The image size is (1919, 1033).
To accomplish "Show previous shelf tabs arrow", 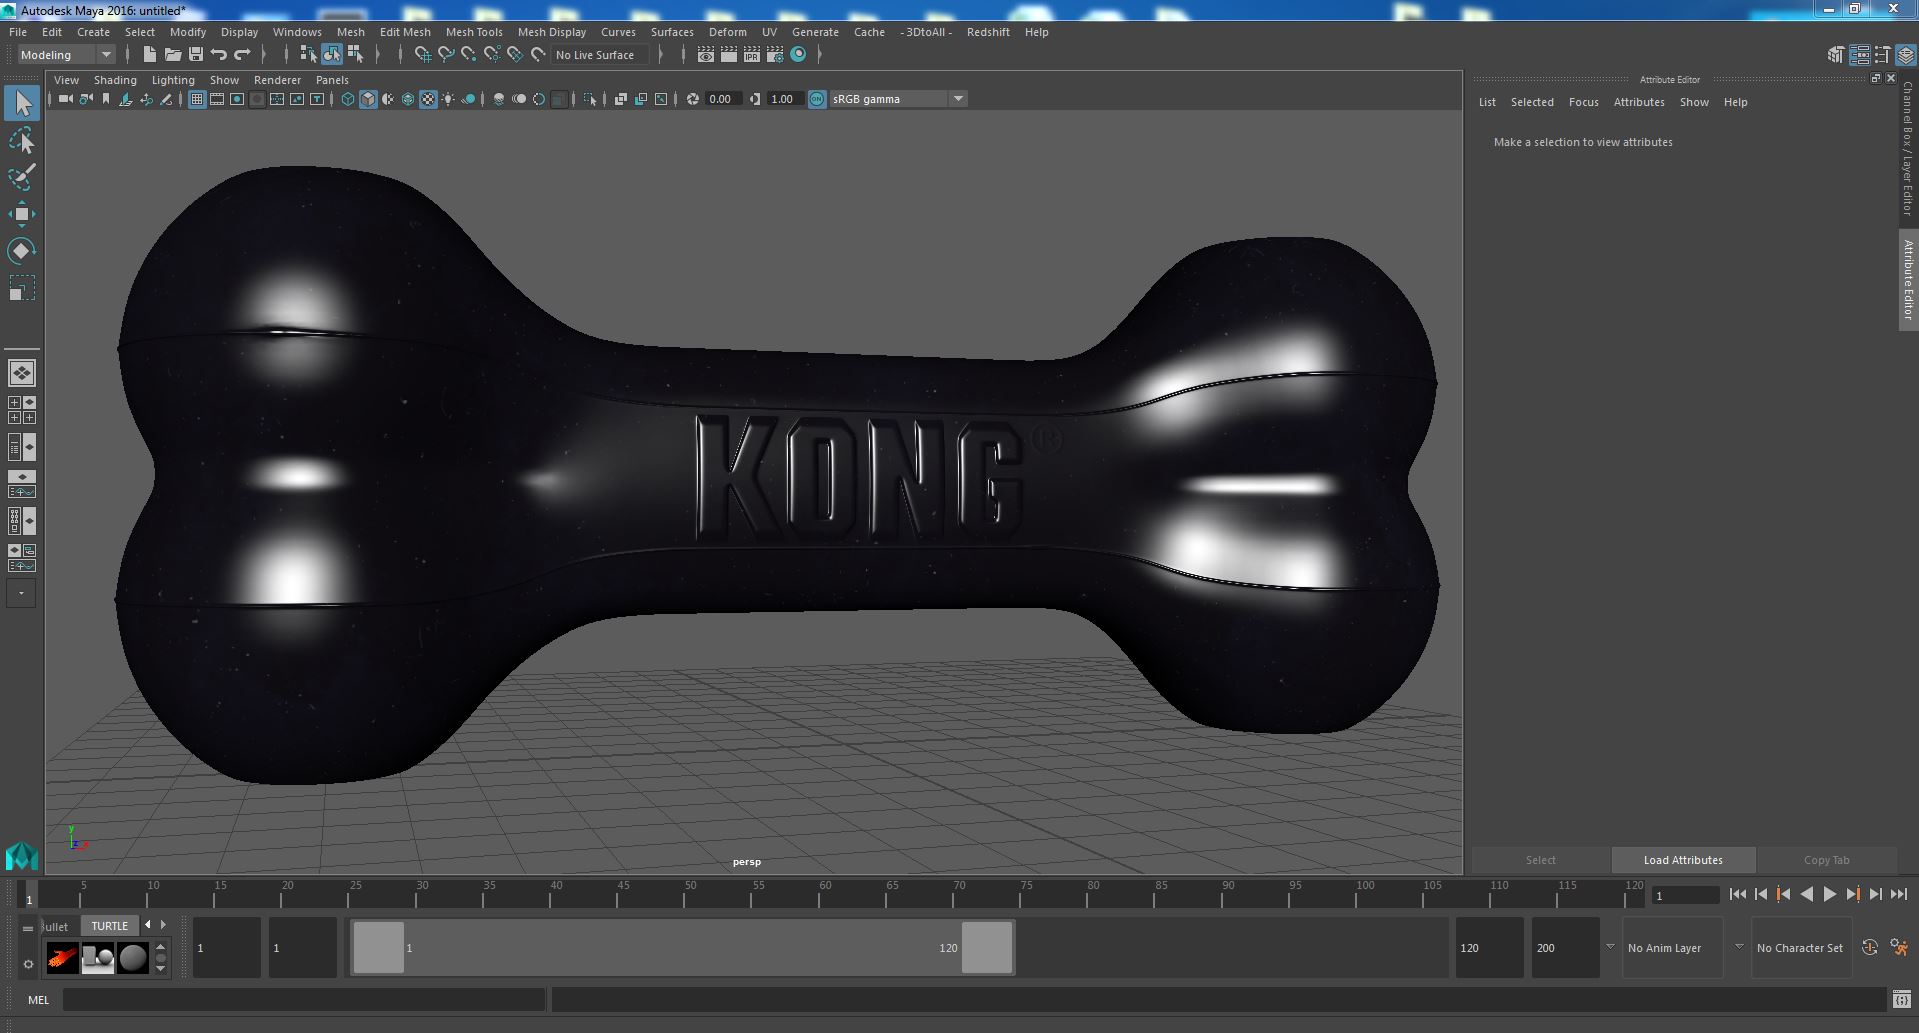I will click(148, 925).
